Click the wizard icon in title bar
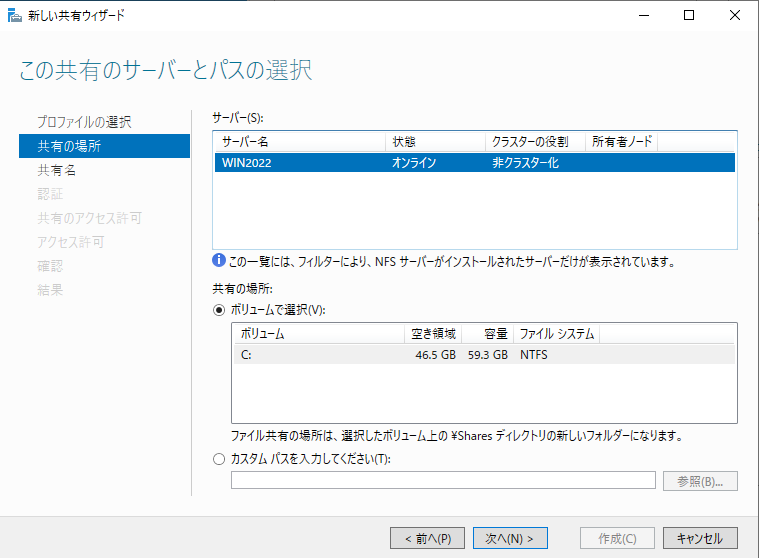The image size is (759, 558). [14, 15]
